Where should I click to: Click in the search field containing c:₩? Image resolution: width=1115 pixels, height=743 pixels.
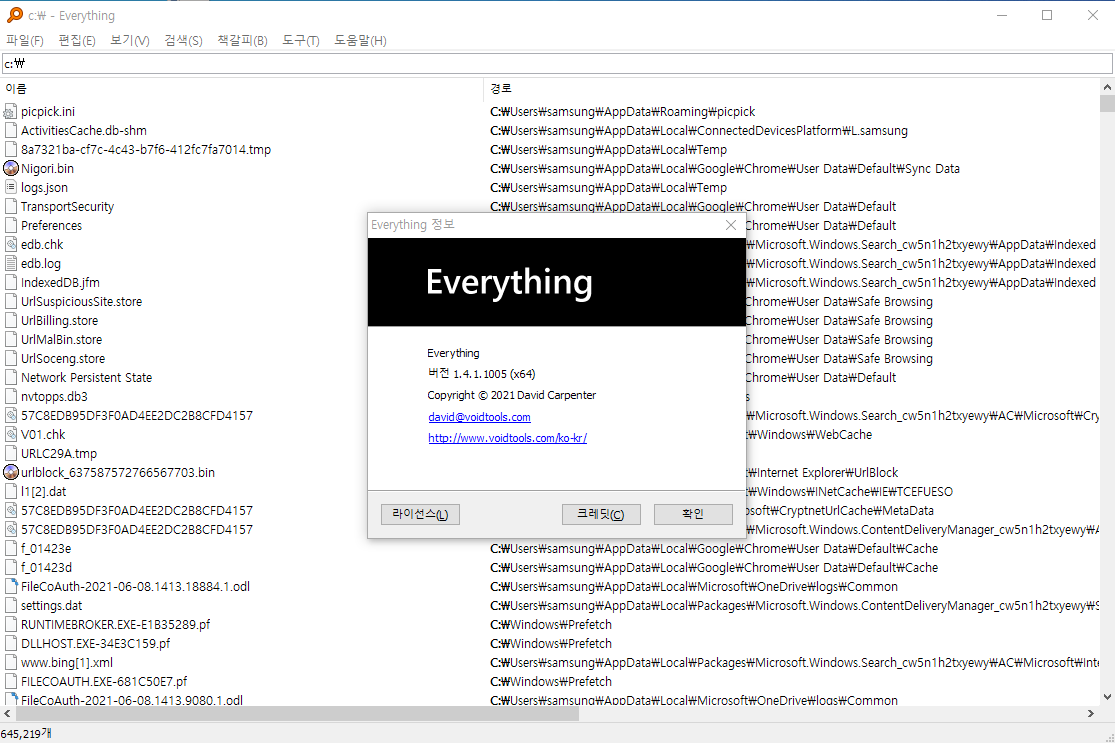(x=558, y=63)
